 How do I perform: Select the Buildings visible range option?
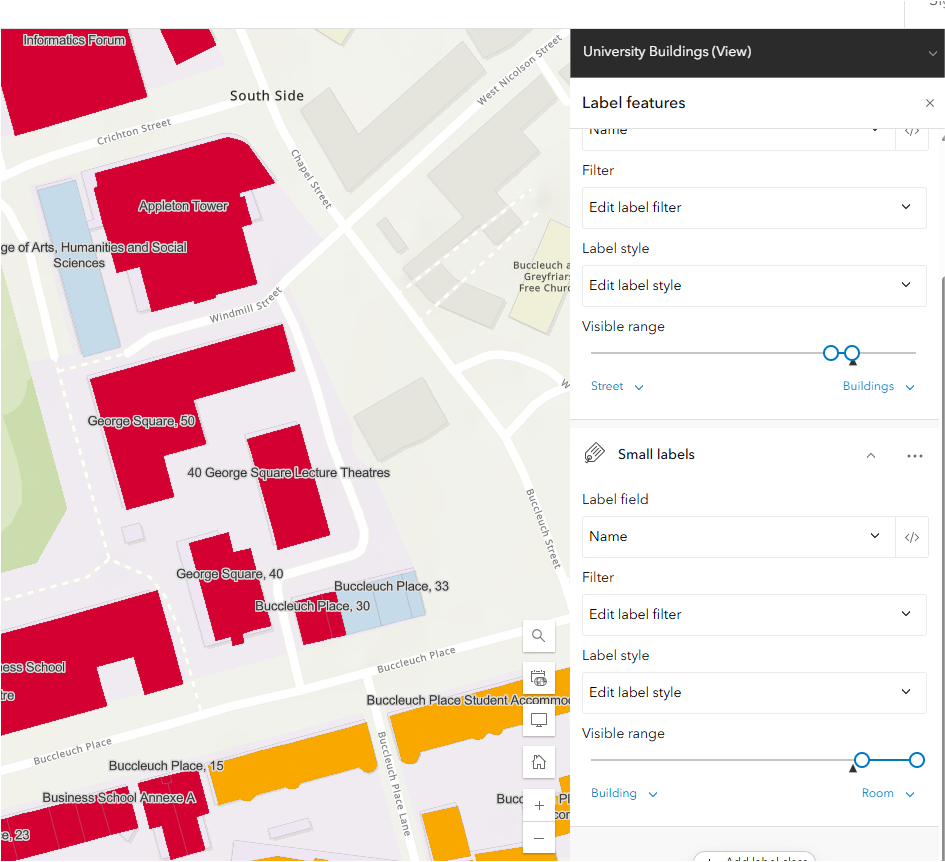point(878,386)
